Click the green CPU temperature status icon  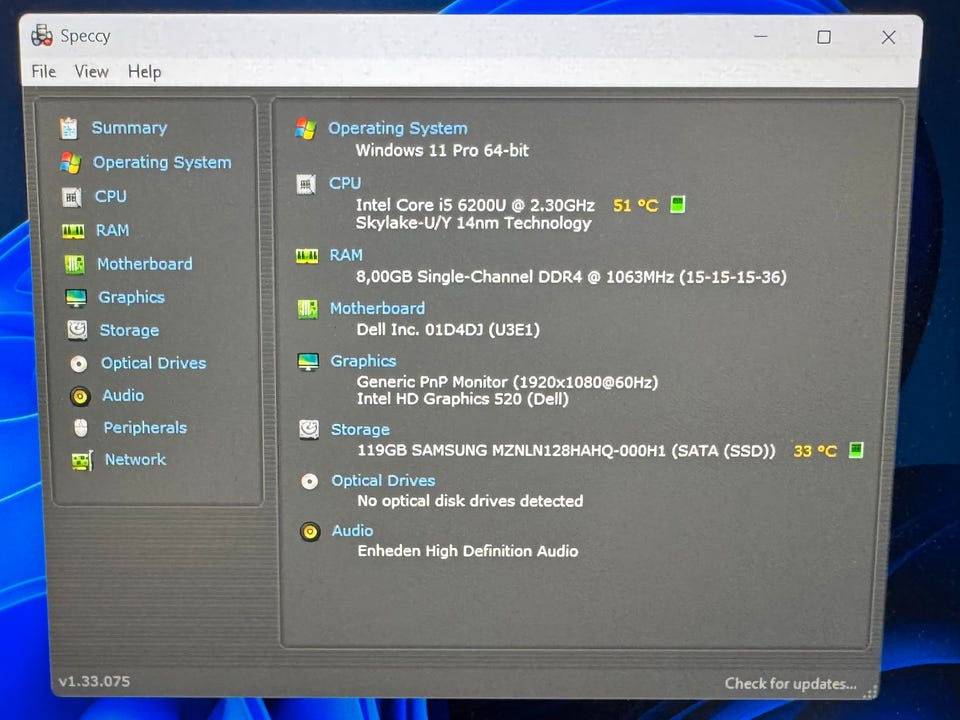(677, 204)
